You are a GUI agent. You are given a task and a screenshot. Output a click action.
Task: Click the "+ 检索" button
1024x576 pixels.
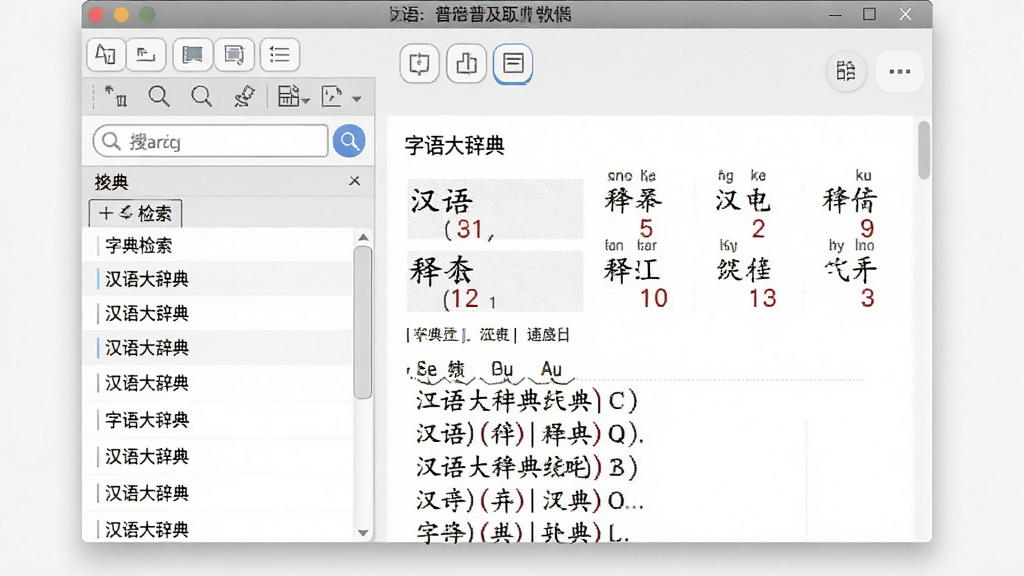135,213
